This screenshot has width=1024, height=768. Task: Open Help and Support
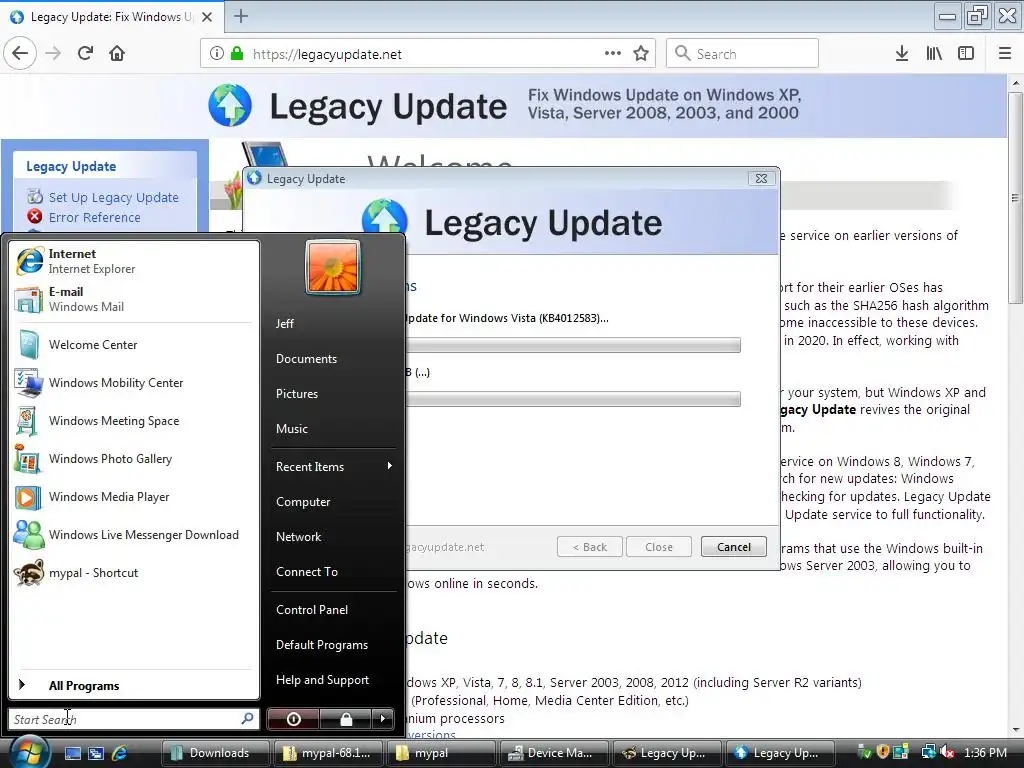coord(334,680)
